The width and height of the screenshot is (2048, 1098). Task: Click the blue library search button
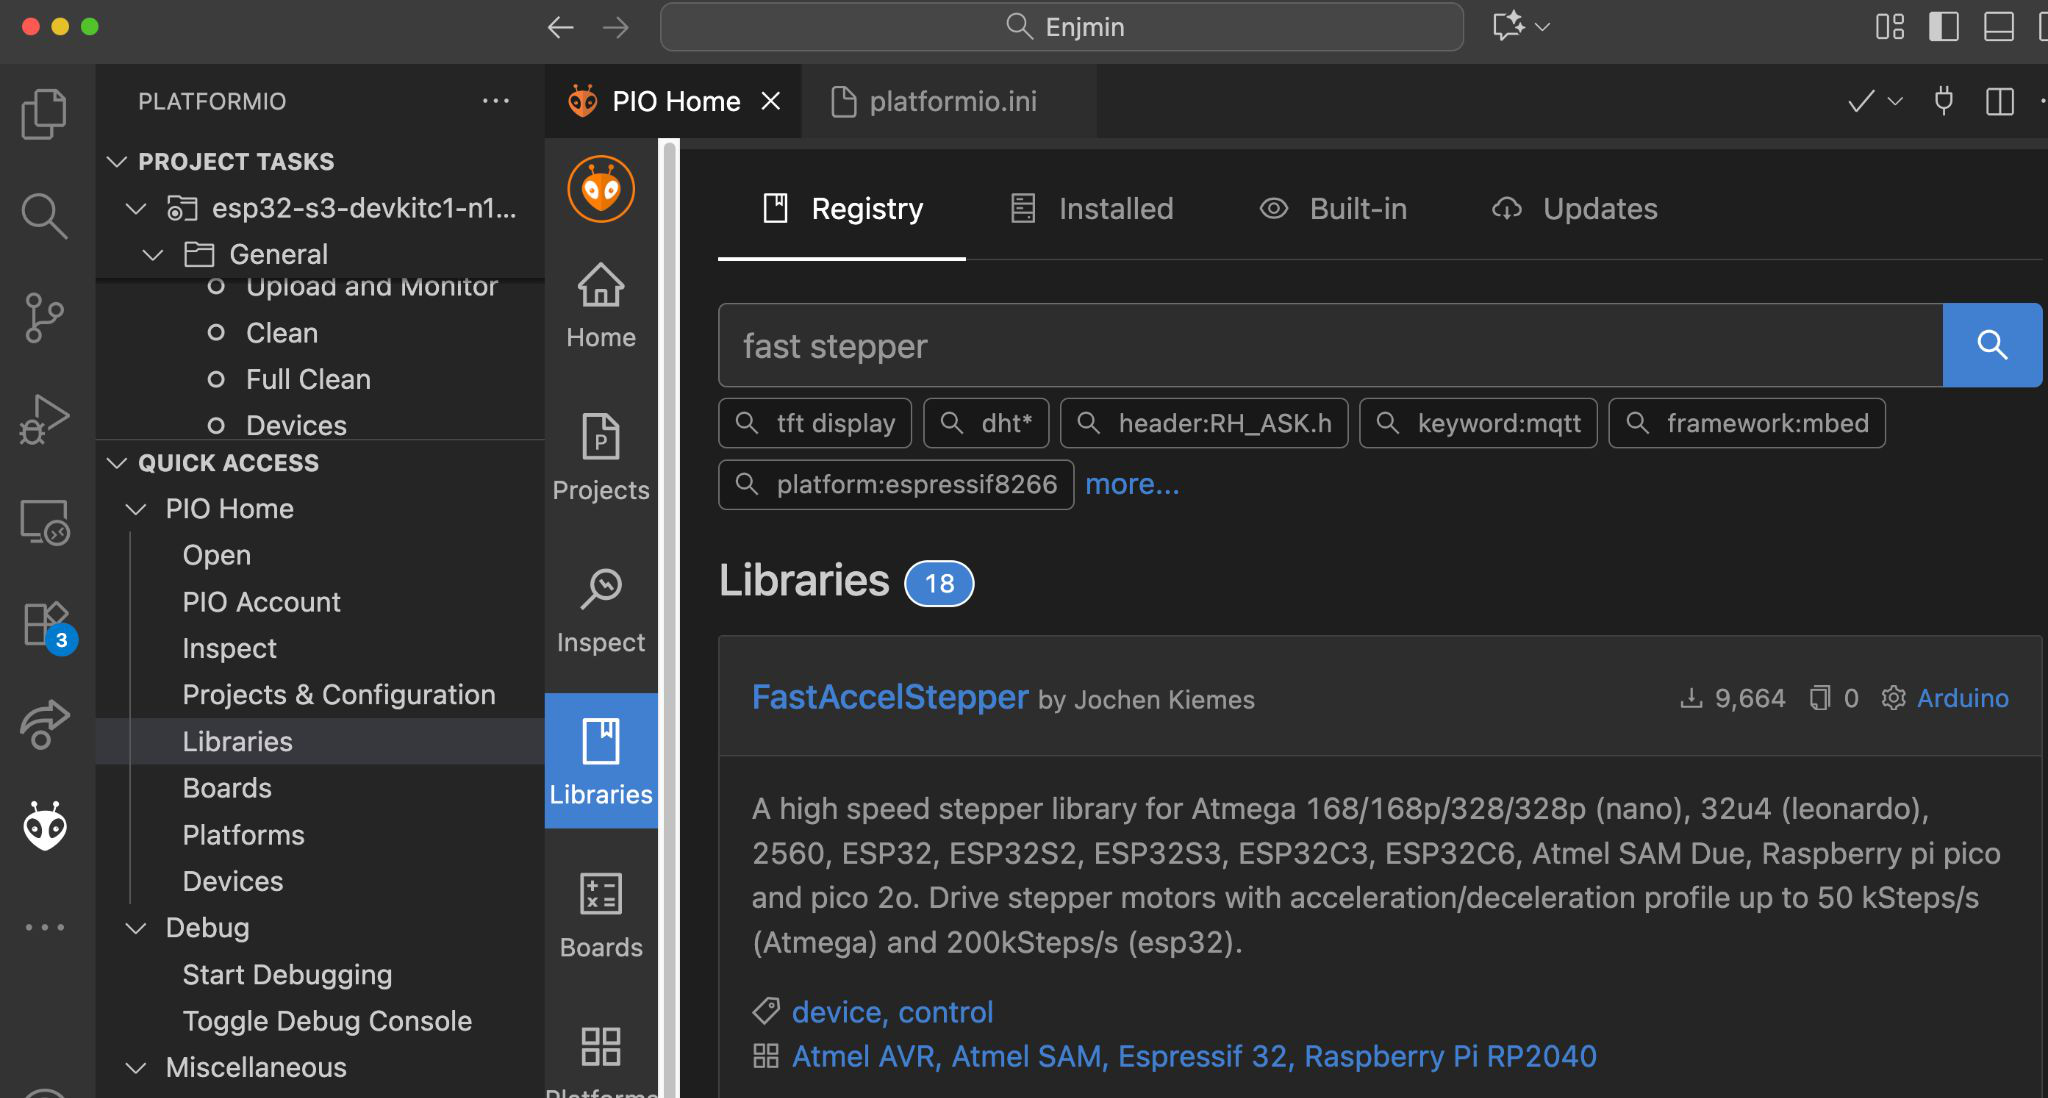(x=1992, y=345)
